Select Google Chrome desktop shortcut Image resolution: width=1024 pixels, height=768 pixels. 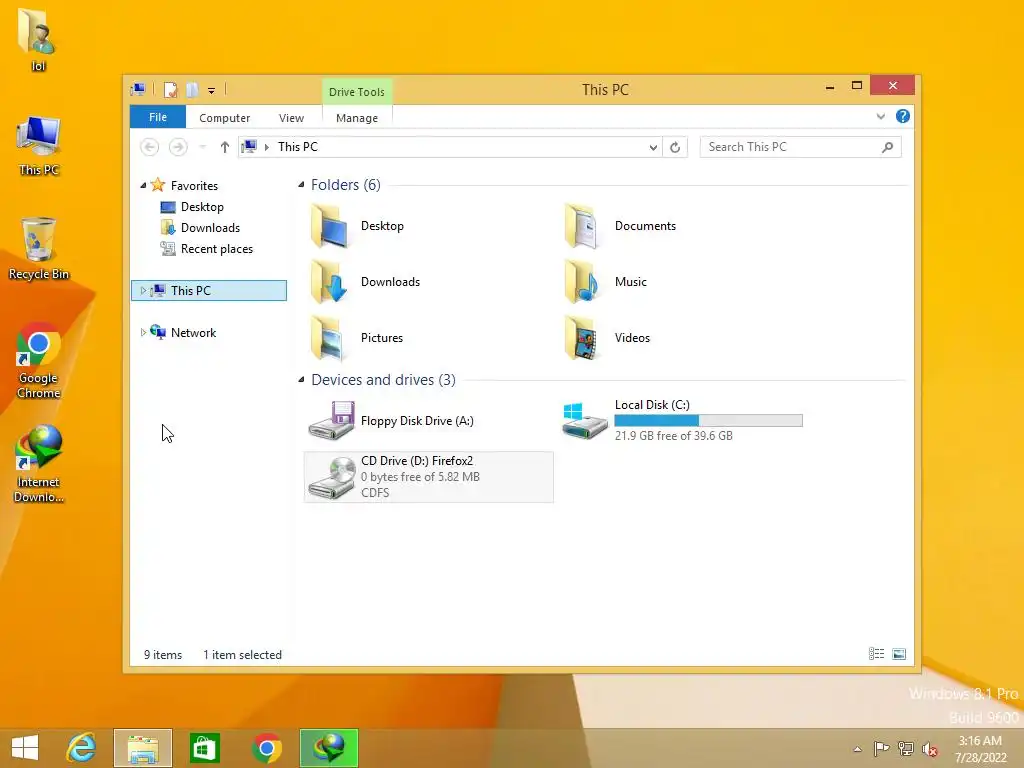point(39,360)
